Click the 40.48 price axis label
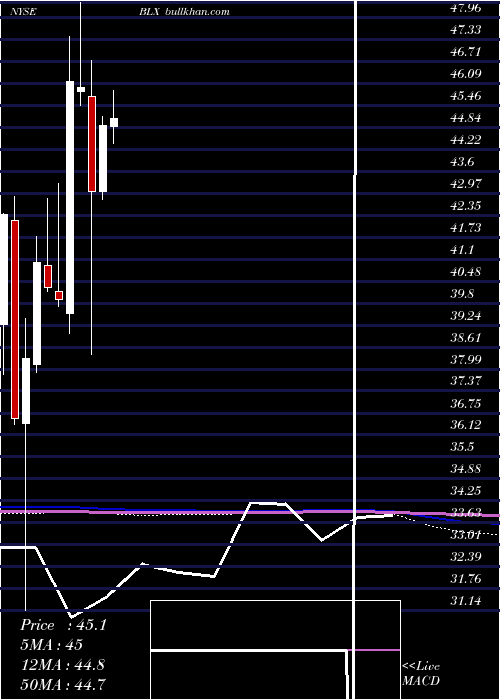Viewport: 500px width, 700px height. pos(466,272)
